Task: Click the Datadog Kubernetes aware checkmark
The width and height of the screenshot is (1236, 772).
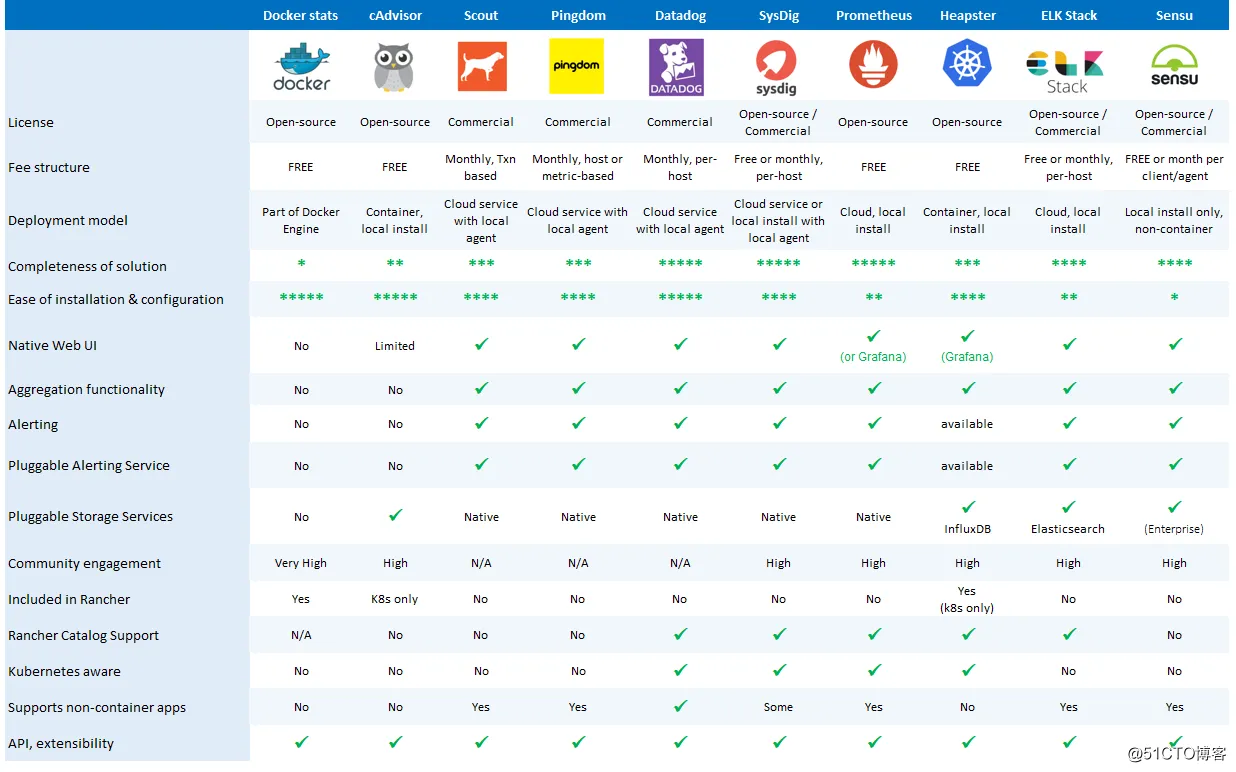Action: (680, 670)
